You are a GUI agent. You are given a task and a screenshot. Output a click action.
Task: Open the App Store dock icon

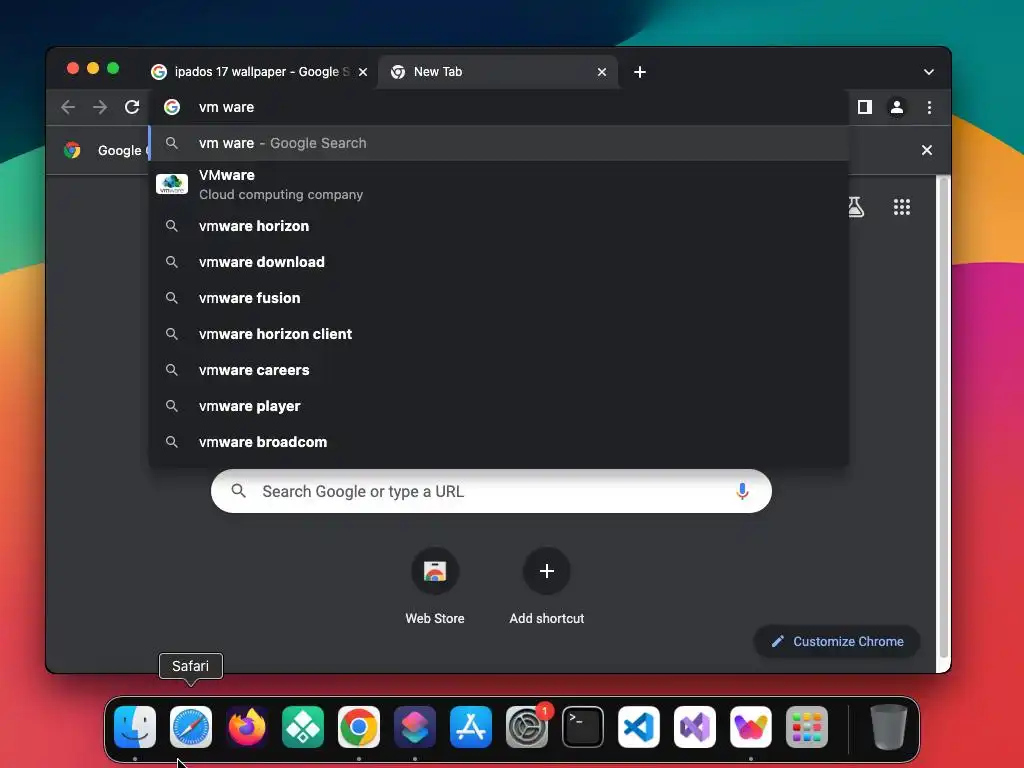(471, 727)
